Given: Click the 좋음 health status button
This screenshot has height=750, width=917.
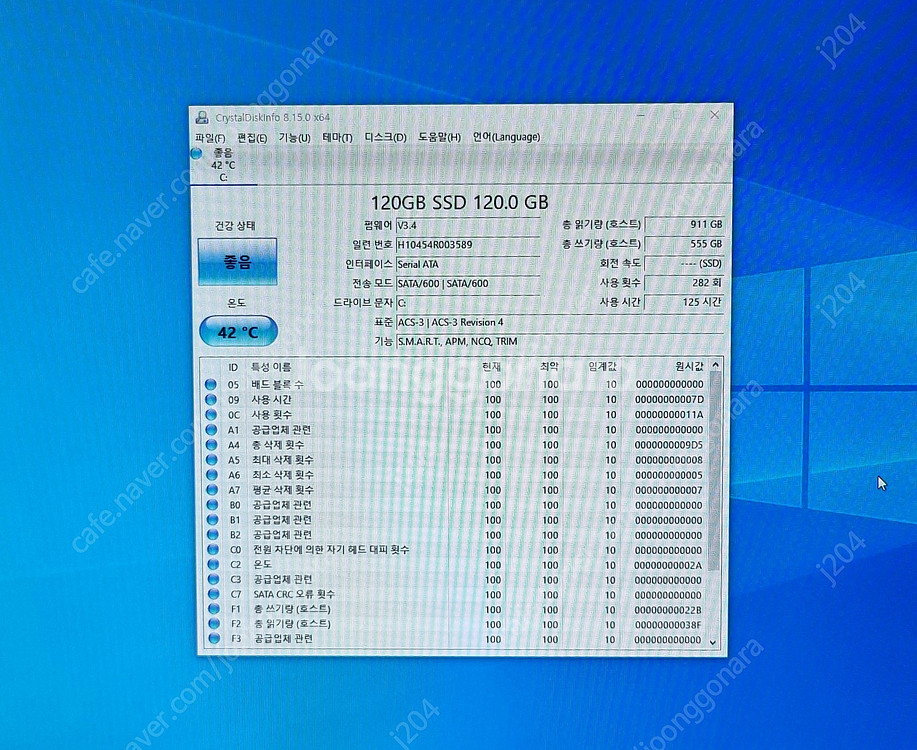Looking at the screenshot, I should click(x=237, y=262).
